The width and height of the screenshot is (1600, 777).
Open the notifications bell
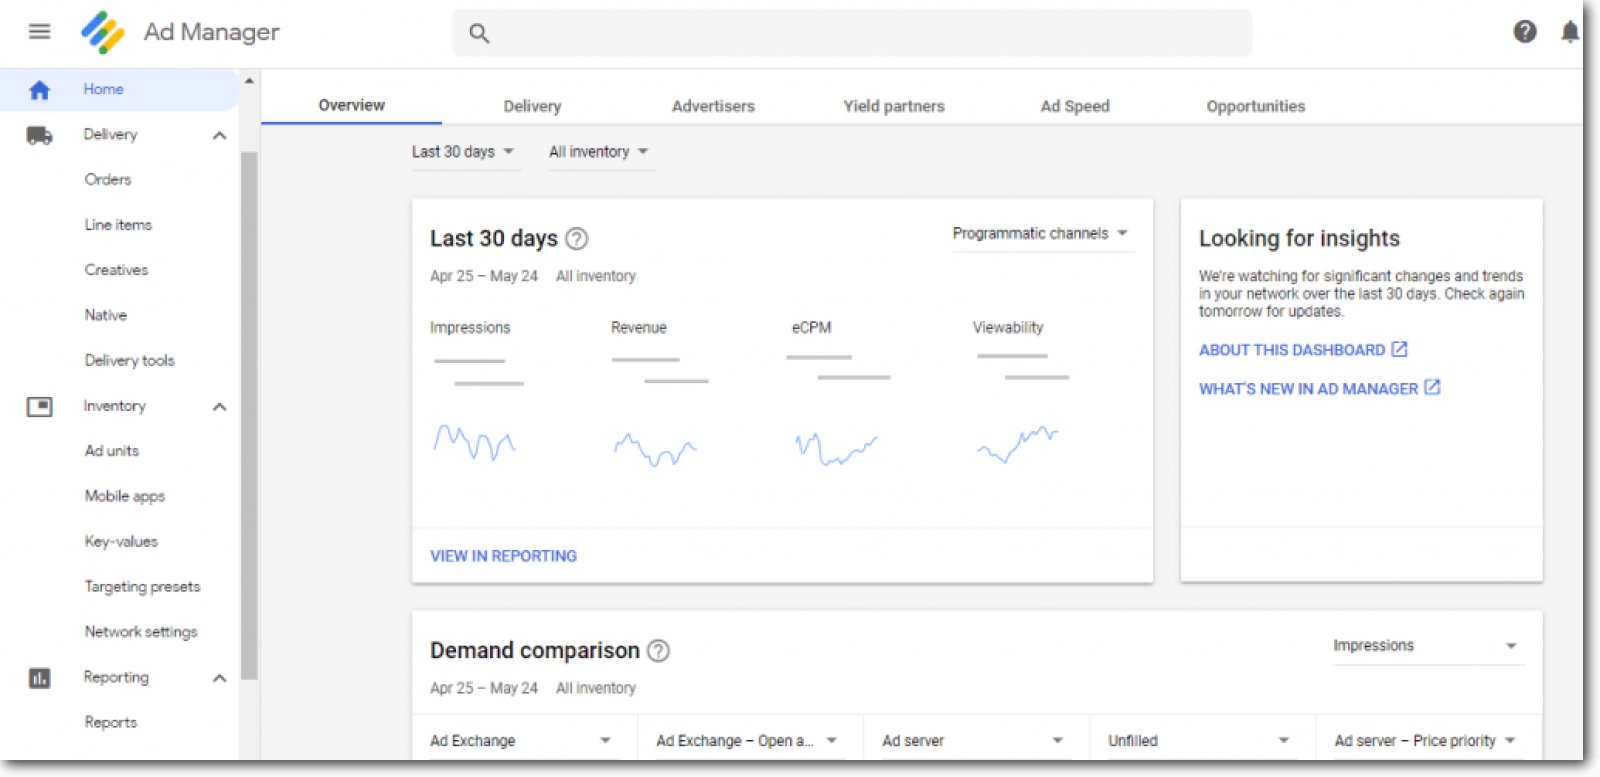click(1570, 32)
